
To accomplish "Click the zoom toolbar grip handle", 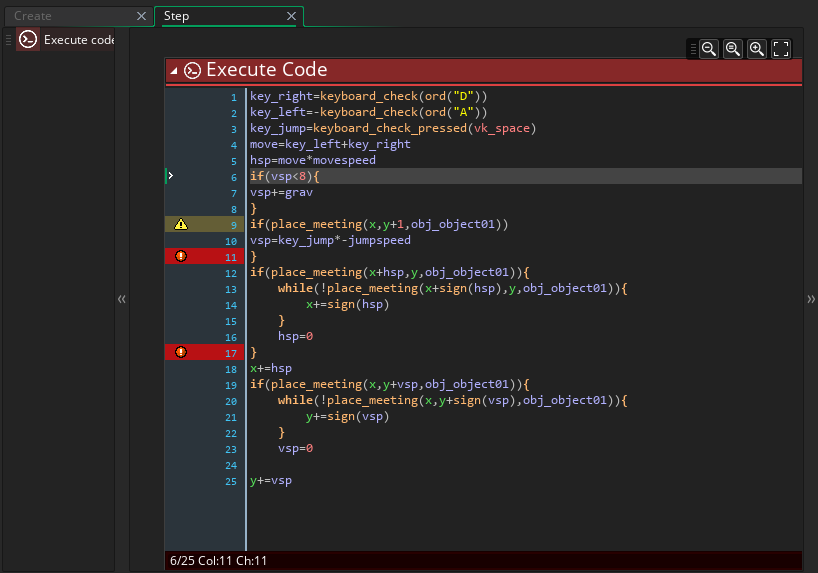I will pos(693,49).
